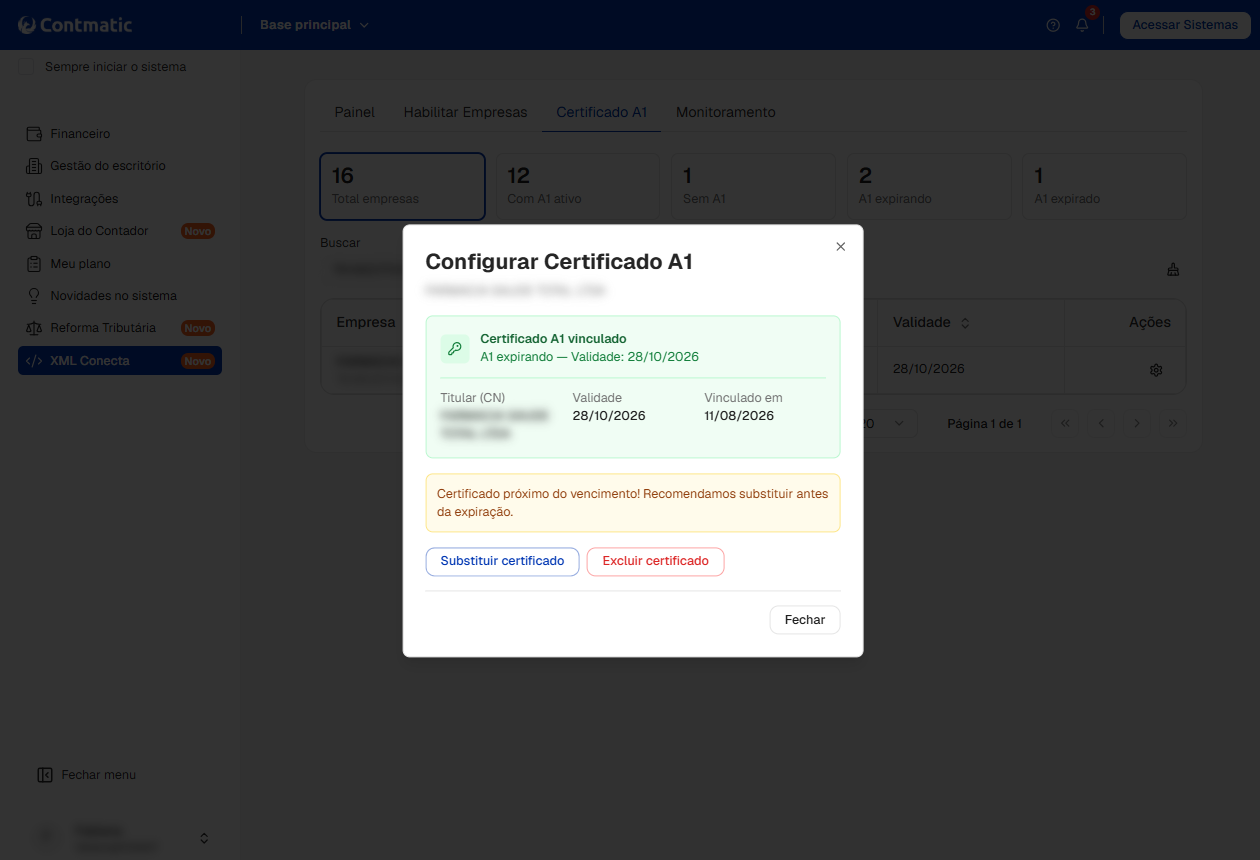Select the Sem A1 card

click(753, 186)
